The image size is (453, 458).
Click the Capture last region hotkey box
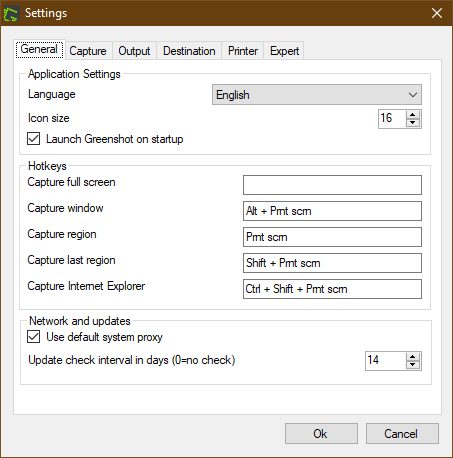(x=332, y=263)
